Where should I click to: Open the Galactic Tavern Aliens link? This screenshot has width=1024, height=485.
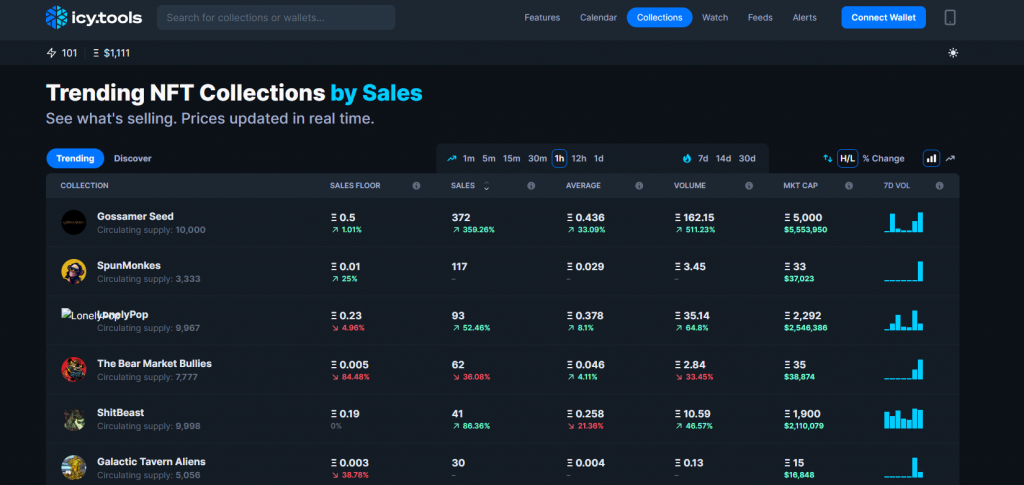point(151,462)
